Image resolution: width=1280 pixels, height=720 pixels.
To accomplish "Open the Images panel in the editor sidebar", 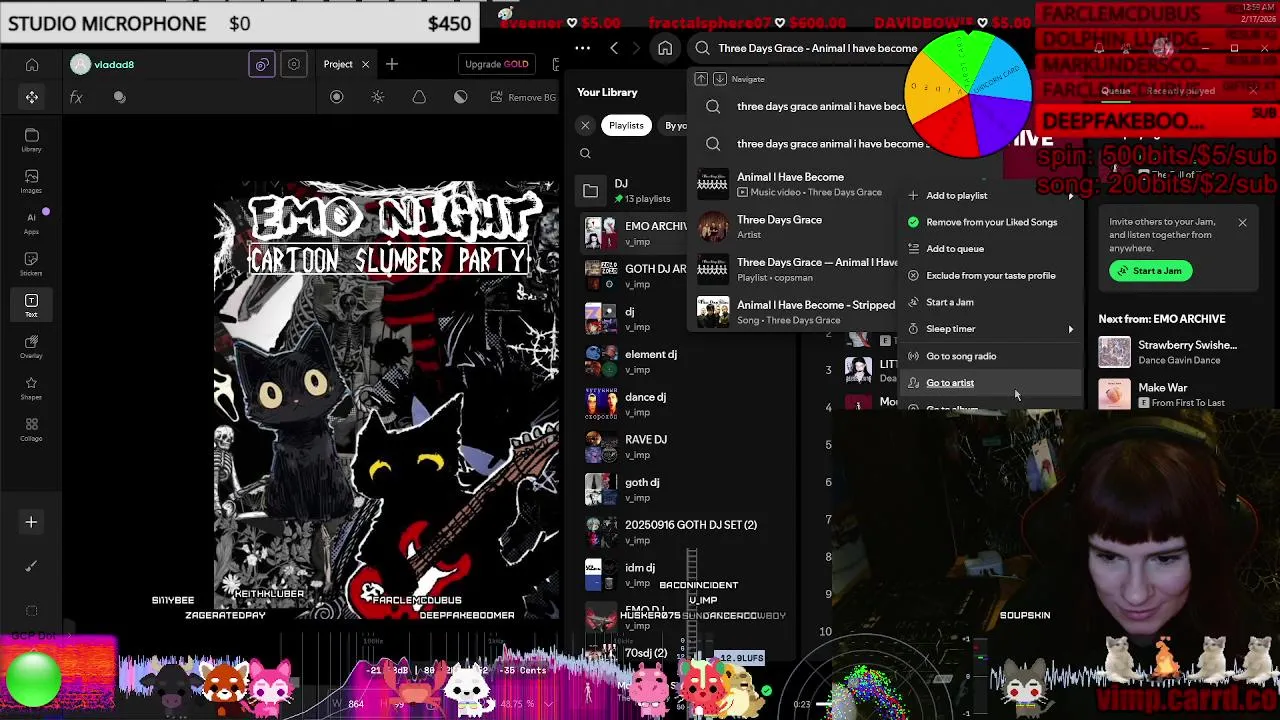I will (x=32, y=181).
